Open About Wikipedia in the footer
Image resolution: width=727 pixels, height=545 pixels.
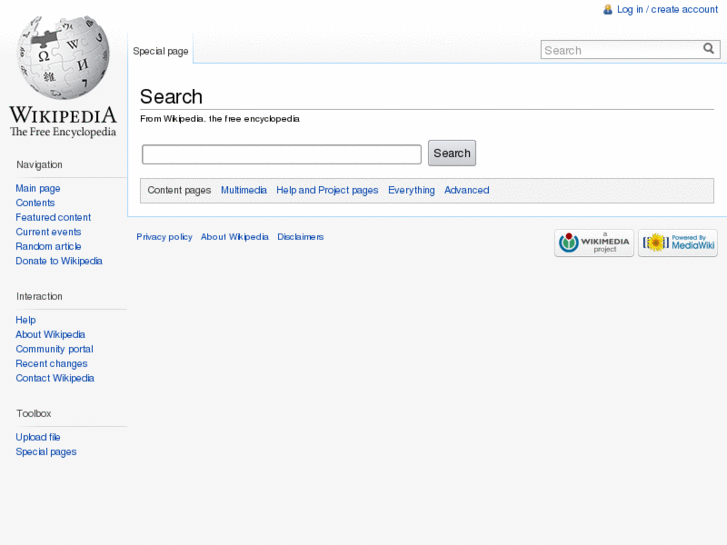coord(235,237)
